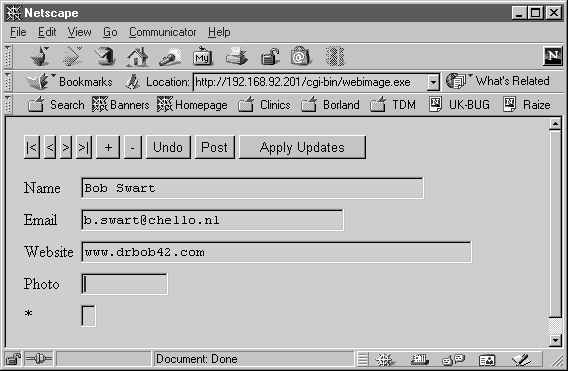Screen dimensions: 568x371
Task: Delete the record with the - button
Action: coord(133,147)
